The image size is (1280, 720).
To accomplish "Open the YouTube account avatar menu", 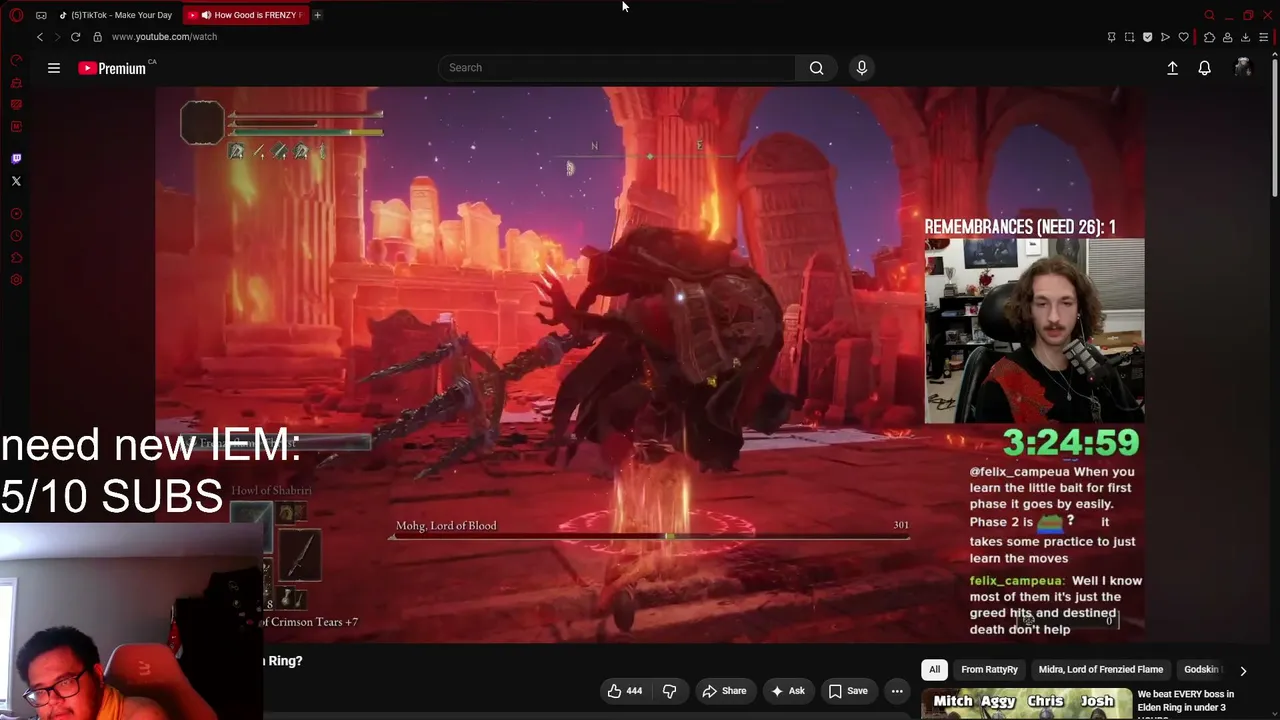I will pos(1243,68).
